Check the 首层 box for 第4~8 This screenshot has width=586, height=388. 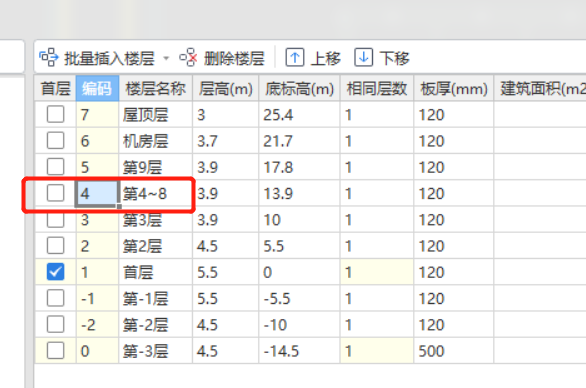(55, 193)
